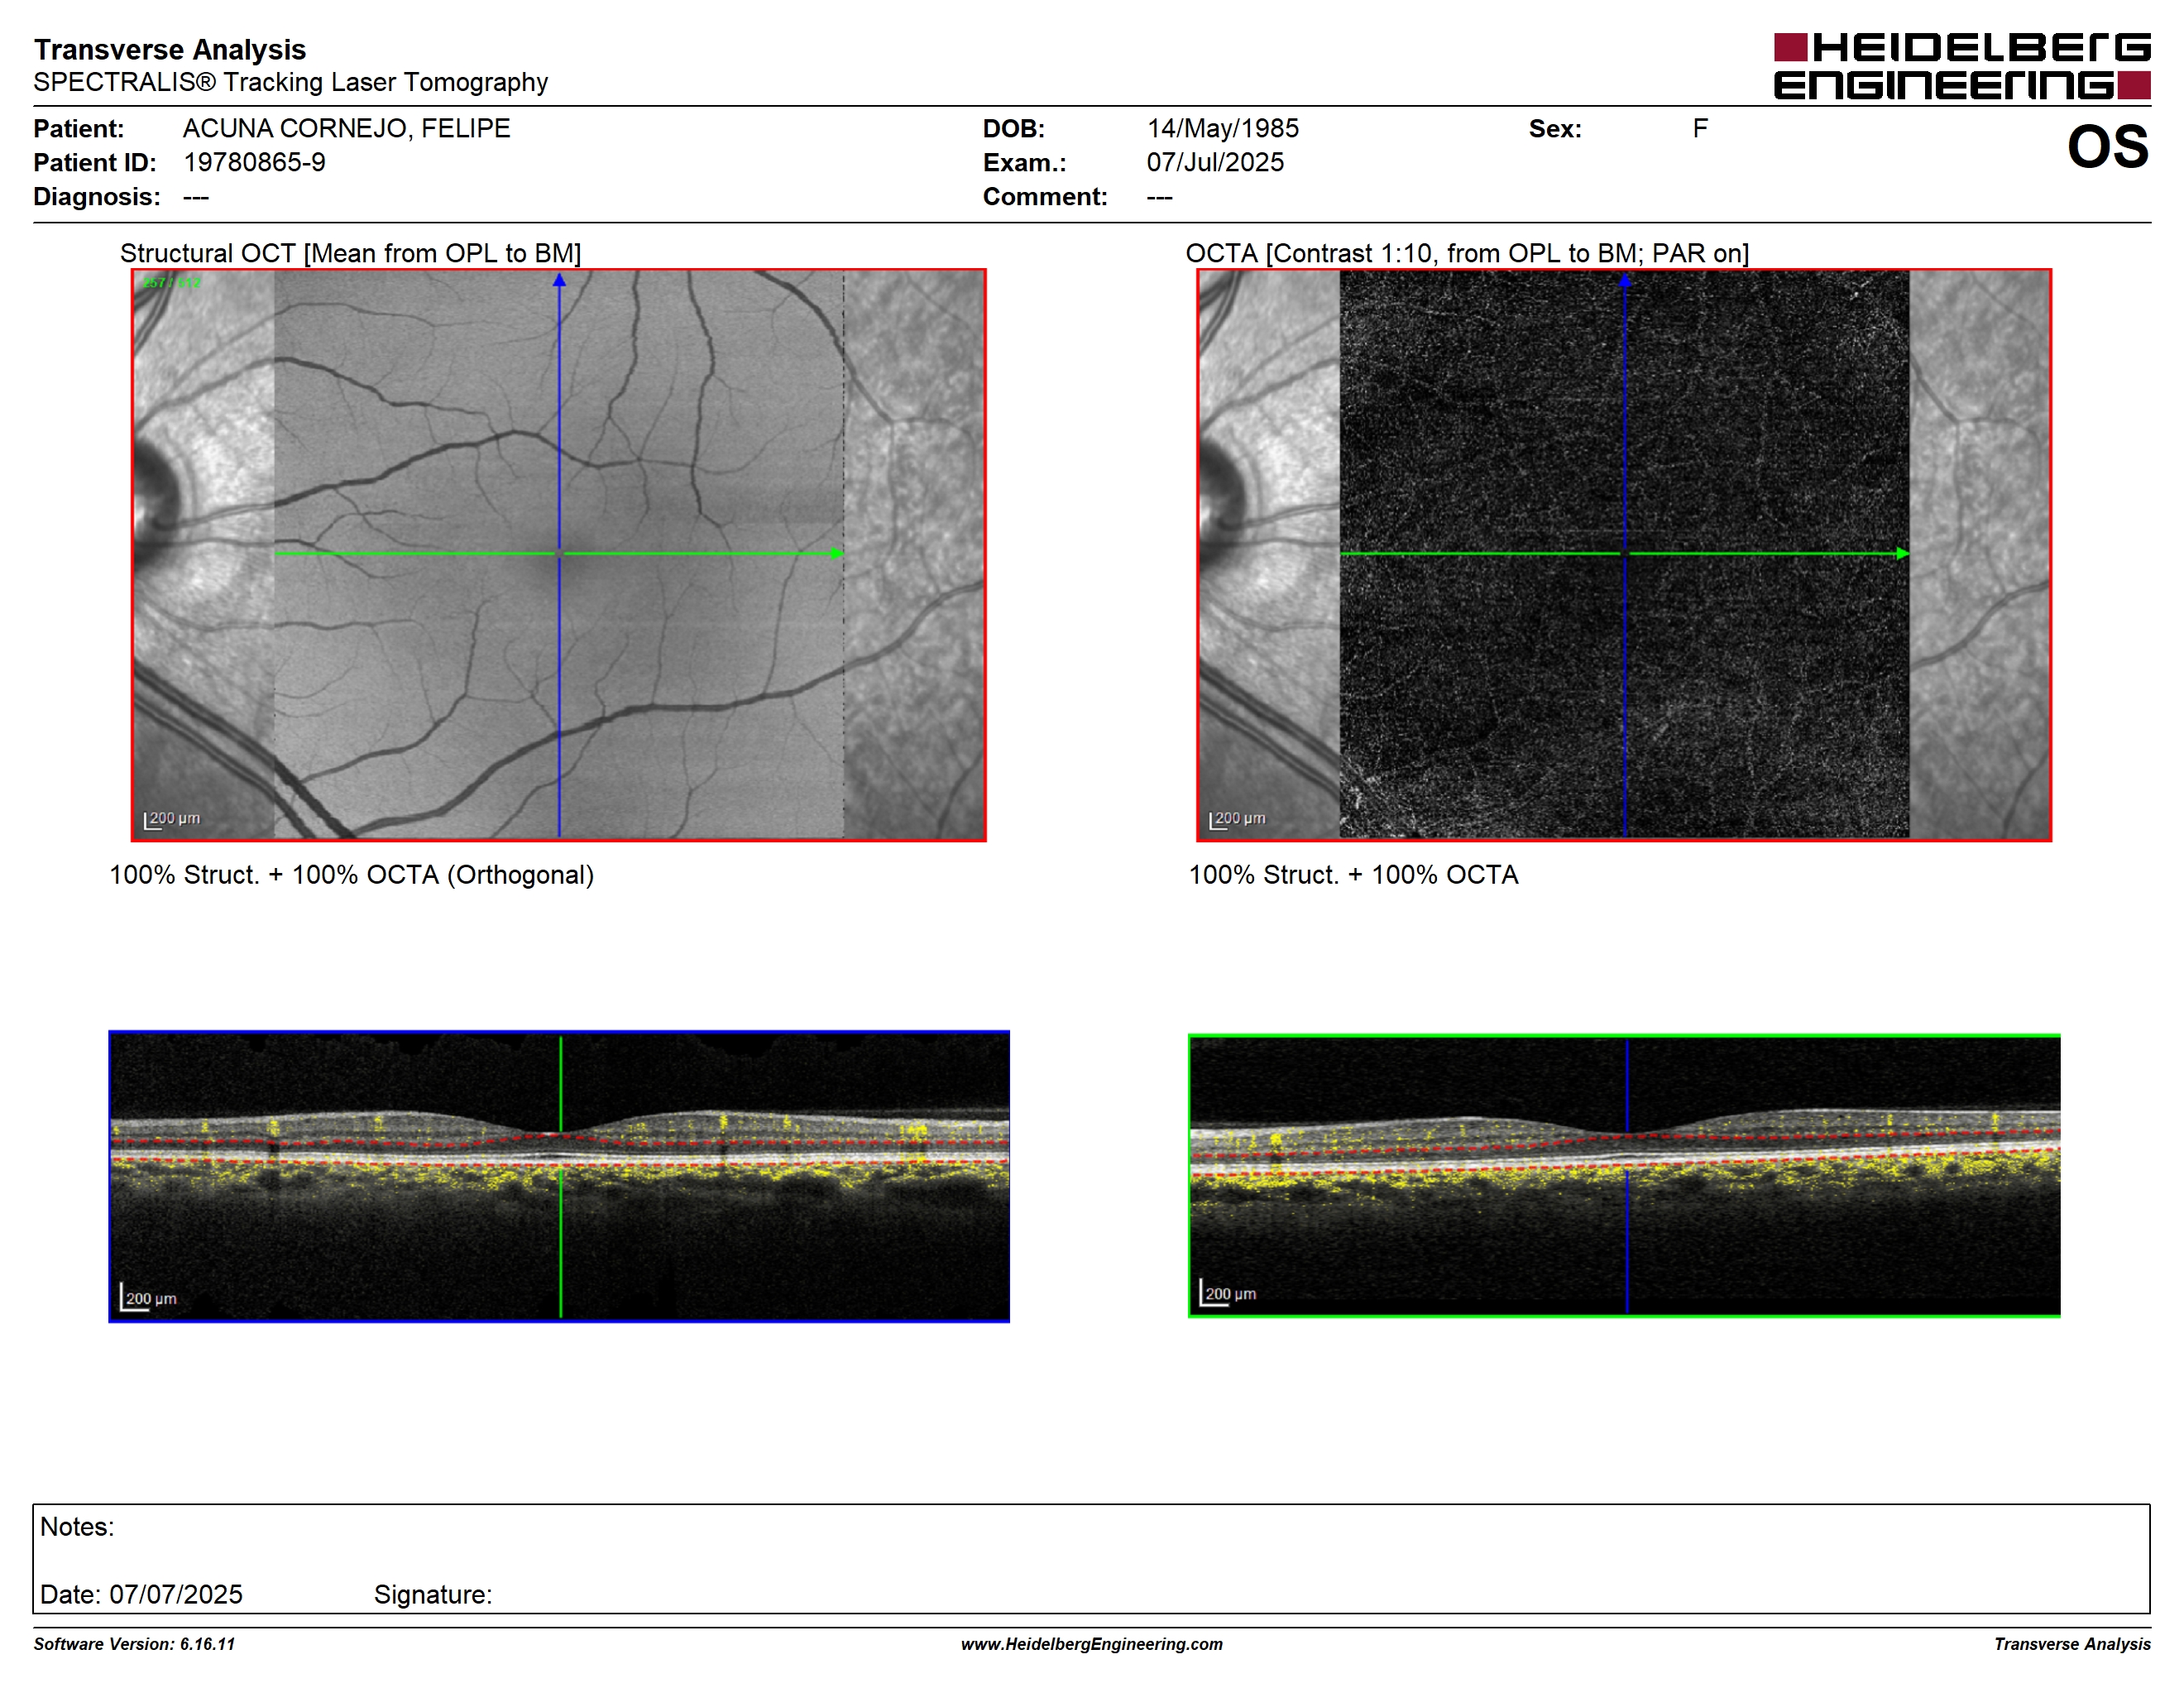Click the Sex value 'F'
Viewport: 2184px width, 1688px height.
coord(1700,128)
